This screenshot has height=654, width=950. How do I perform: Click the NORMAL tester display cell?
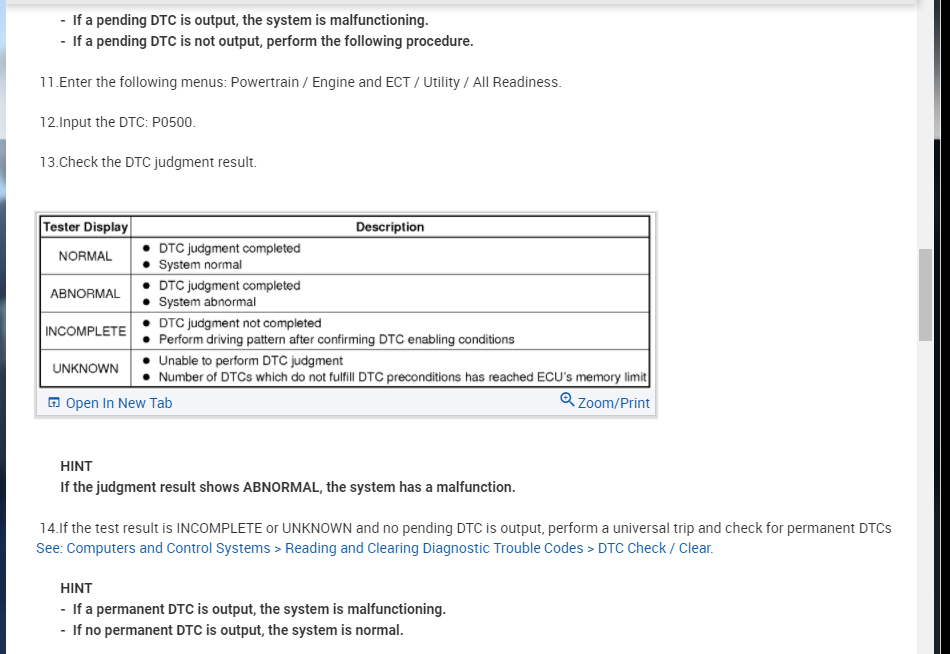pos(85,256)
